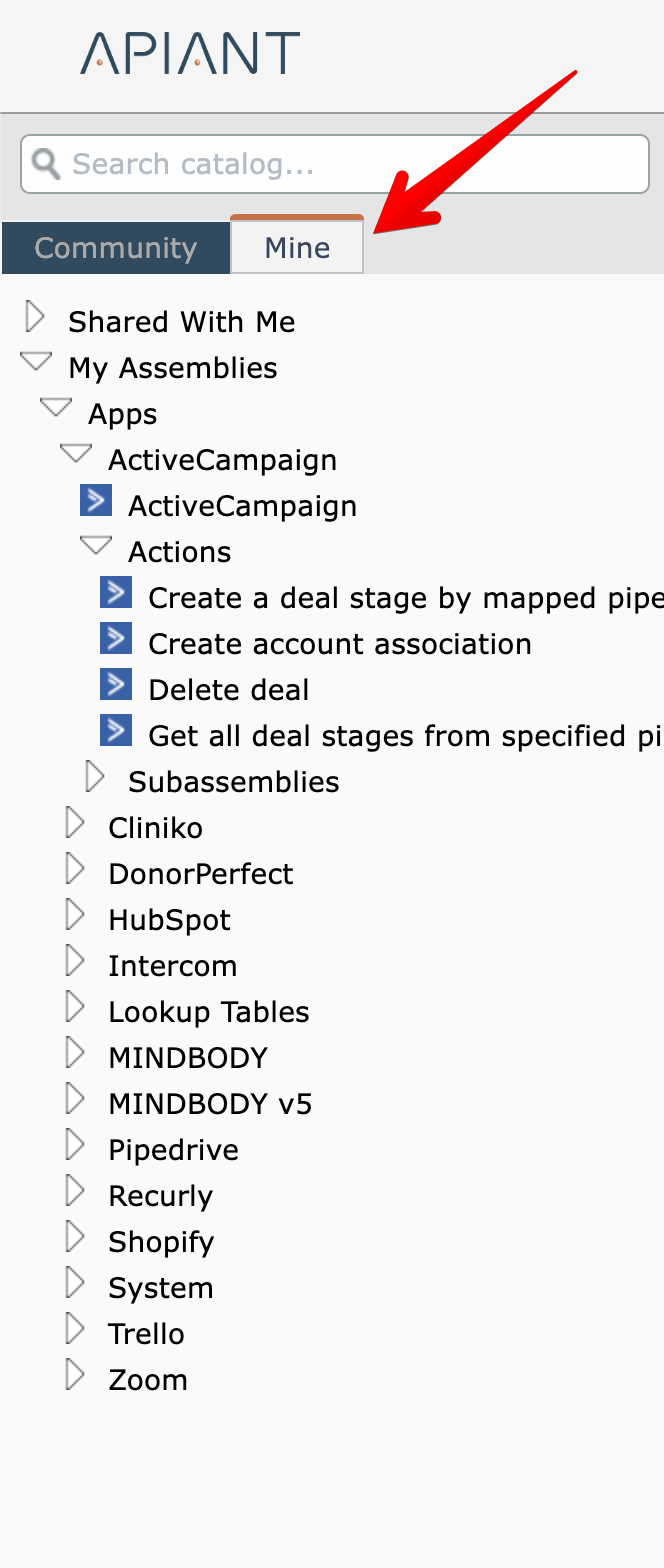Select the Mine tab
This screenshot has width=664, height=1568.
[x=297, y=248]
